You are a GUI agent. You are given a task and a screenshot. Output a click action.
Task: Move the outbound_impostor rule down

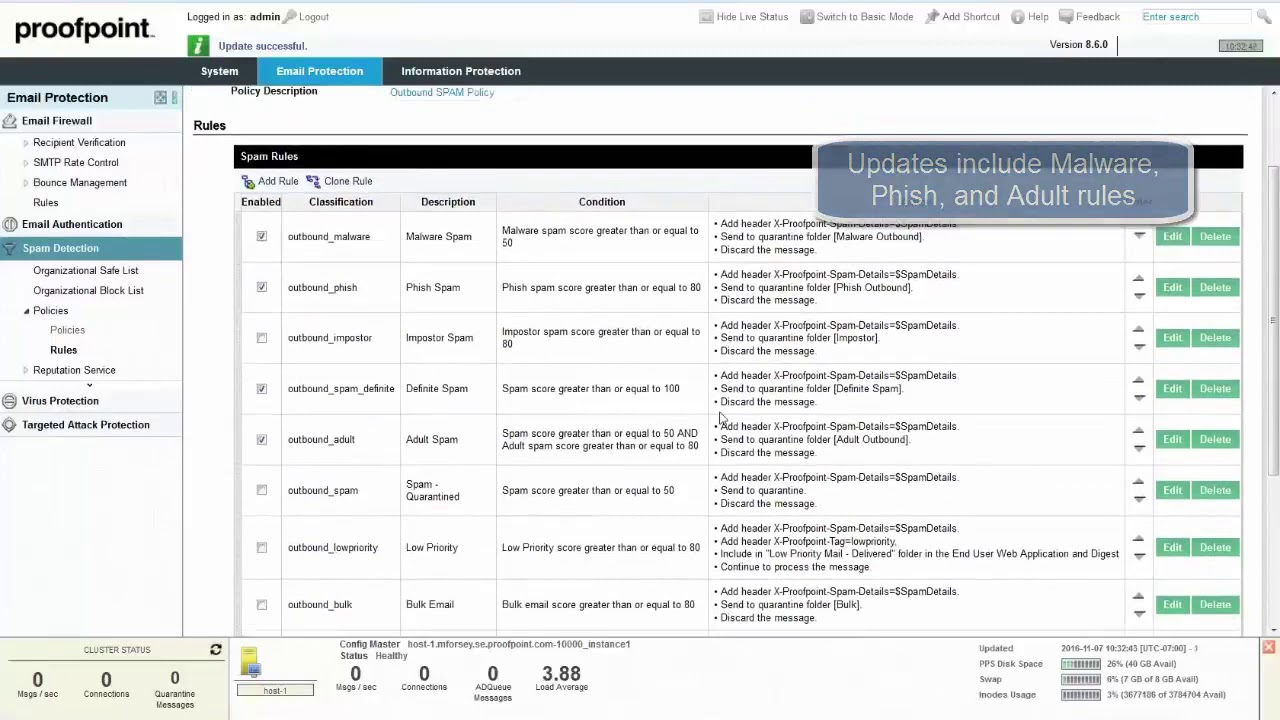point(1138,346)
